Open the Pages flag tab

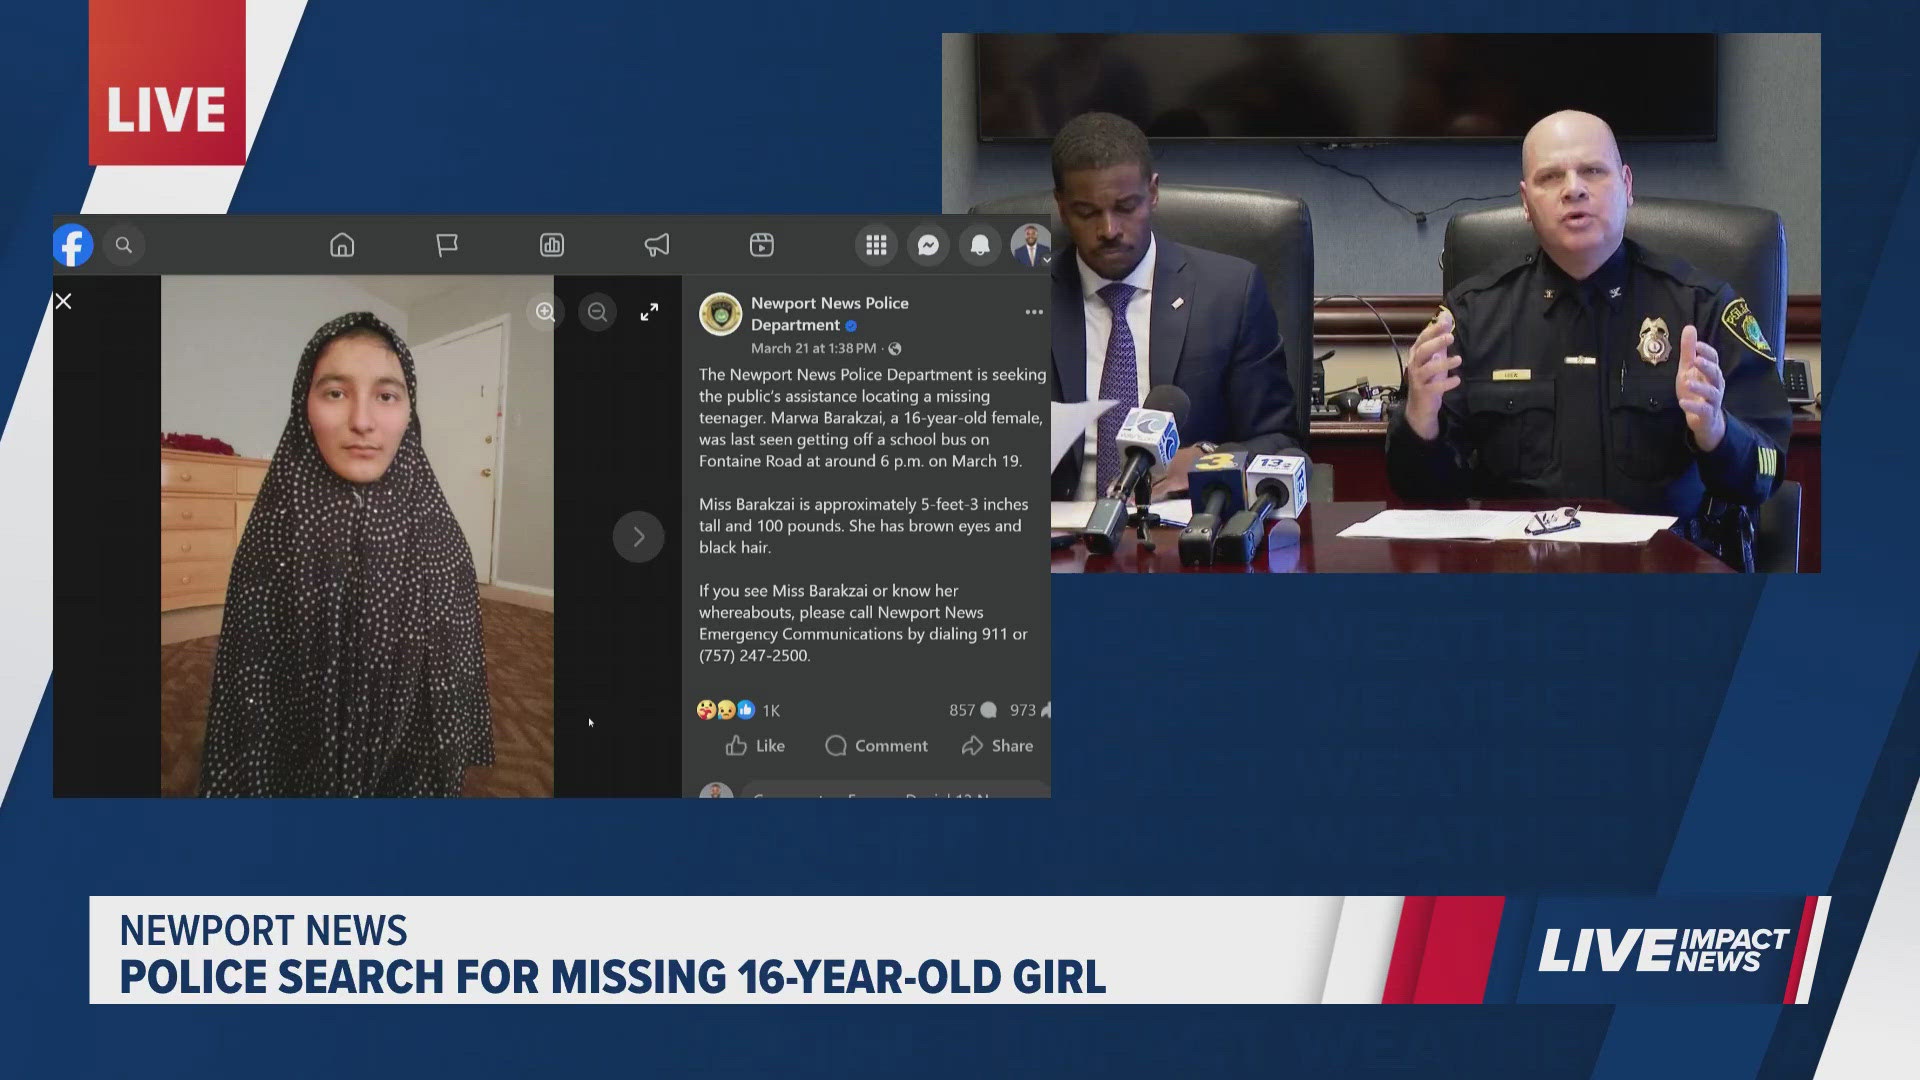tap(447, 245)
